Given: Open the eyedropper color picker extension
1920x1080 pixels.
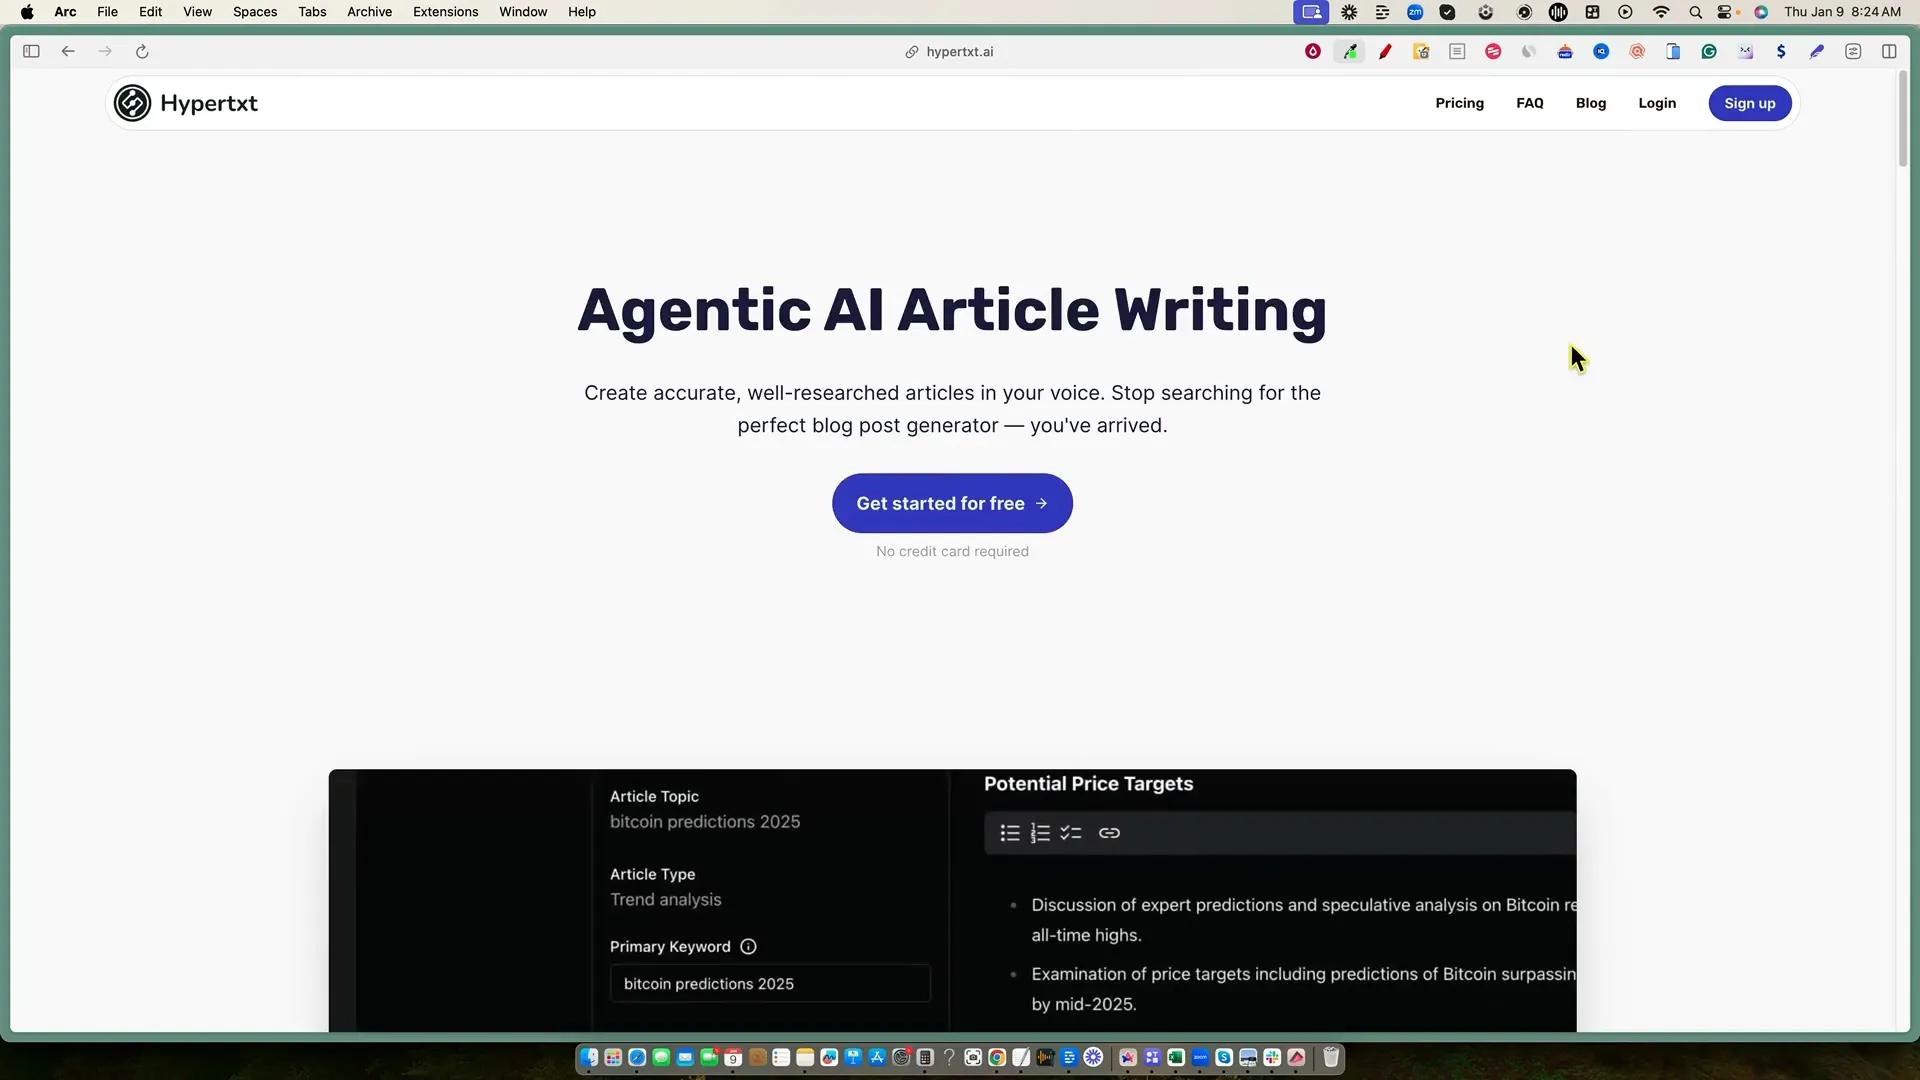Looking at the screenshot, I should pyautogui.click(x=1350, y=52).
